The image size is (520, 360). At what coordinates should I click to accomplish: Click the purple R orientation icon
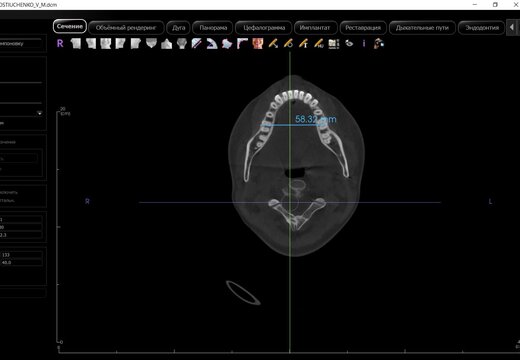[60, 43]
